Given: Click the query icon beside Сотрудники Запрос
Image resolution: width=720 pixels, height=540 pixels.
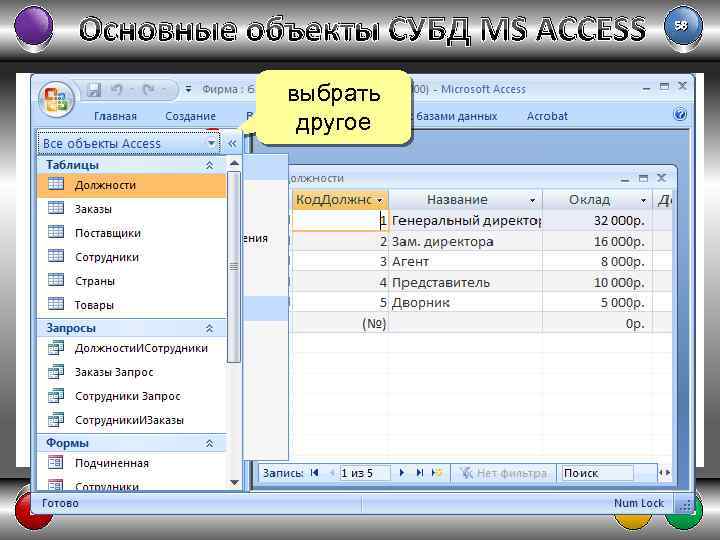Looking at the screenshot, I should 56,395.
